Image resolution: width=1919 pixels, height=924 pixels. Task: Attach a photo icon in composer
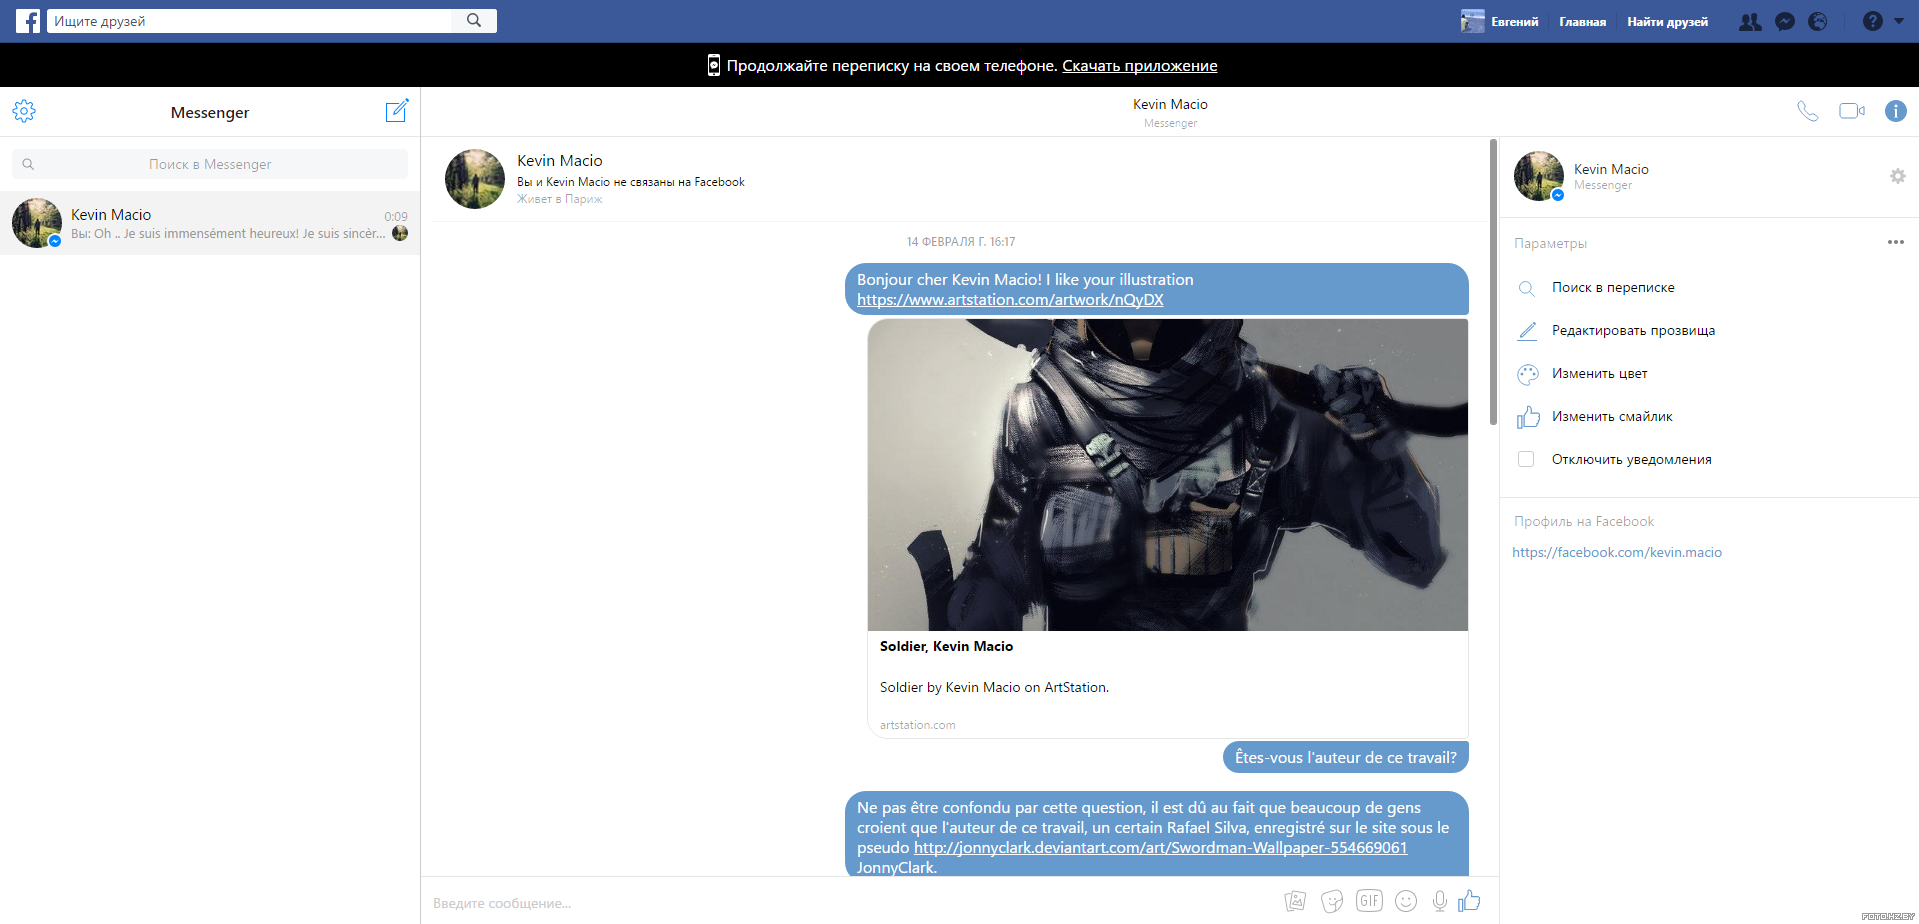[1295, 901]
